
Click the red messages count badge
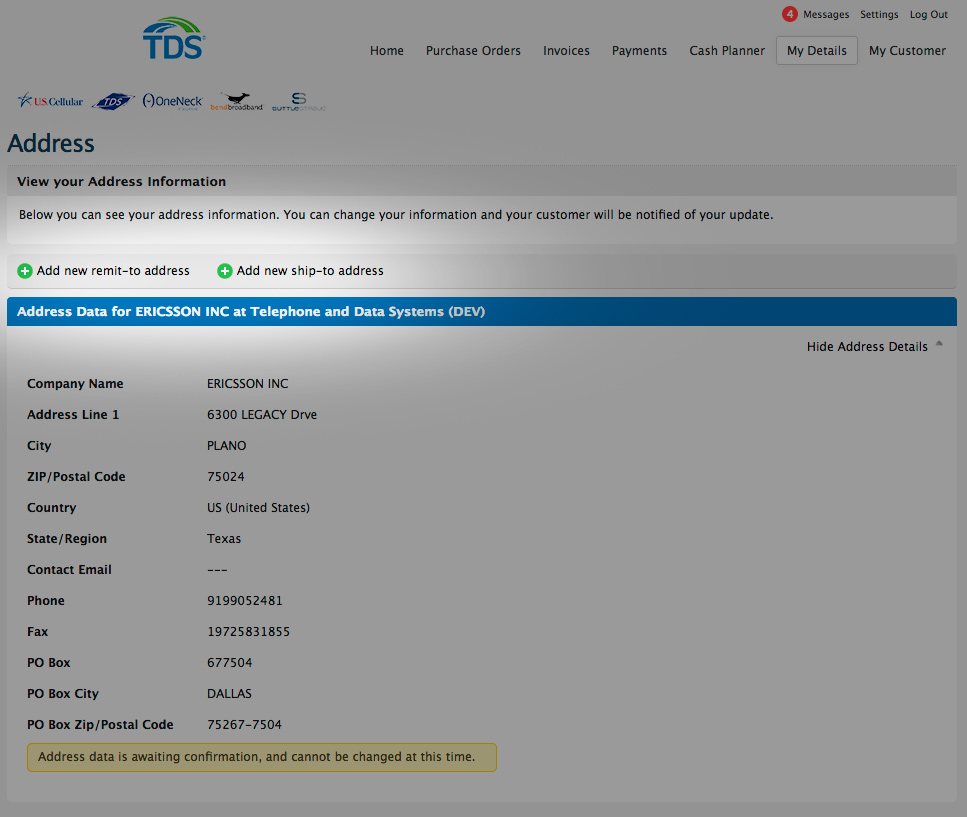(x=789, y=14)
